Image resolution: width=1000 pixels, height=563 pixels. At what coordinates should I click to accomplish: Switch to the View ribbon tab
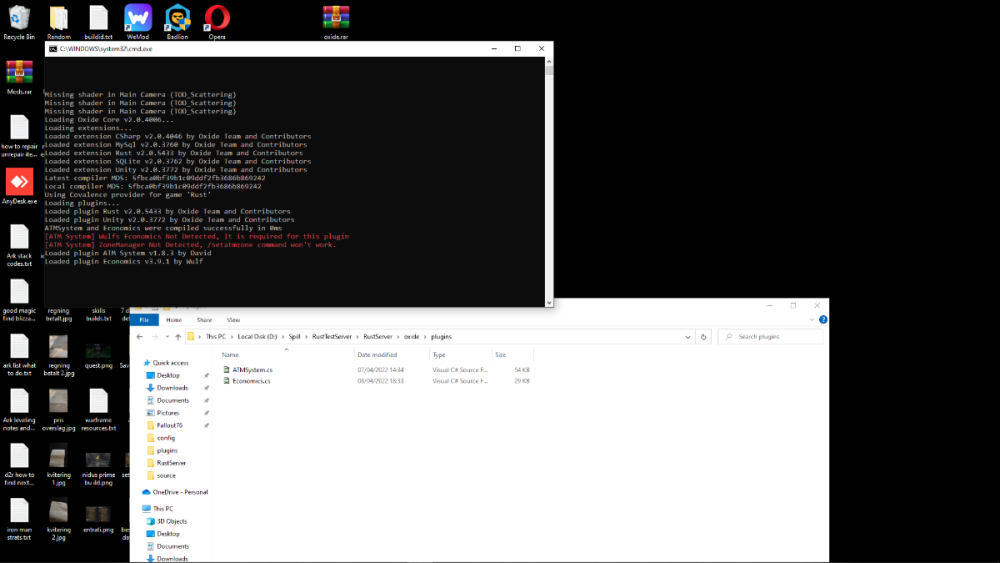pos(233,320)
